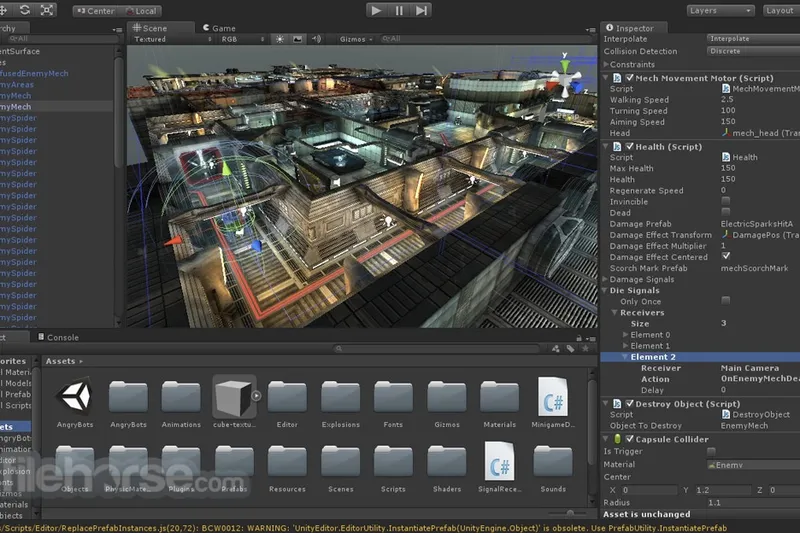This screenshot has height=533, width=800.
Task: Toggle the Dead checkbox
Action: tap(726, 212)
